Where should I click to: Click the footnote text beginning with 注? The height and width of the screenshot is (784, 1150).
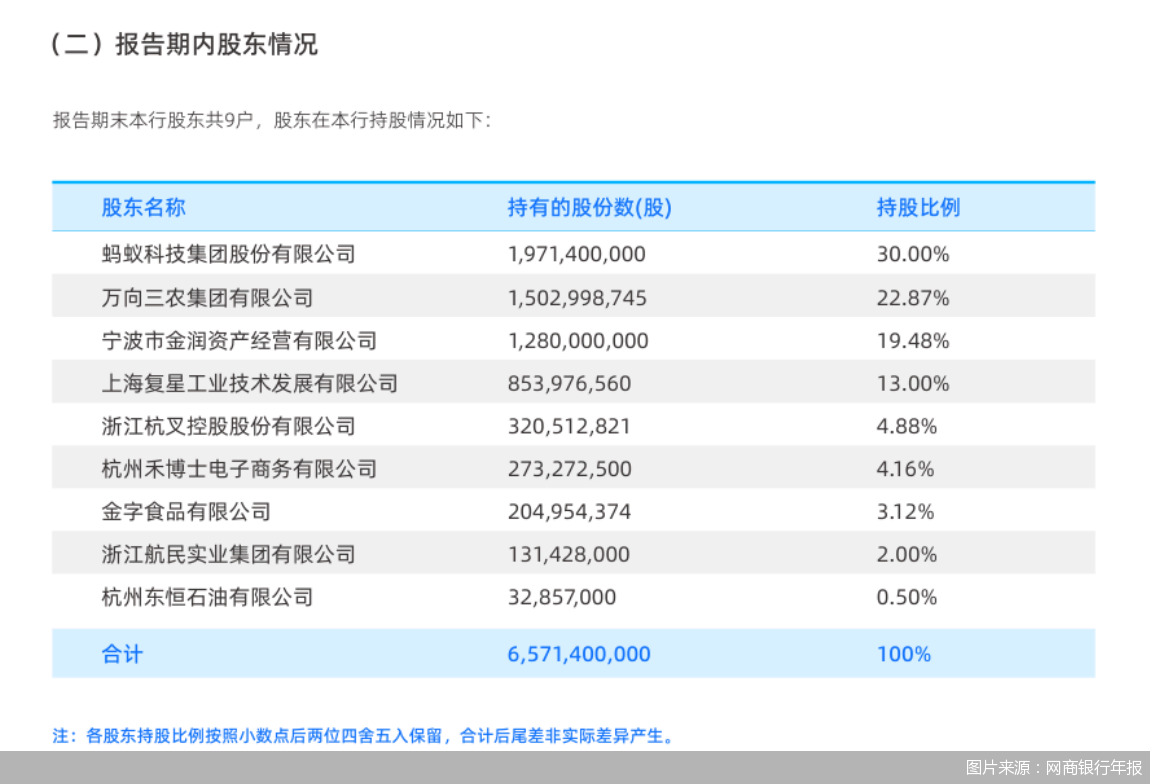[x=362, y=734]
